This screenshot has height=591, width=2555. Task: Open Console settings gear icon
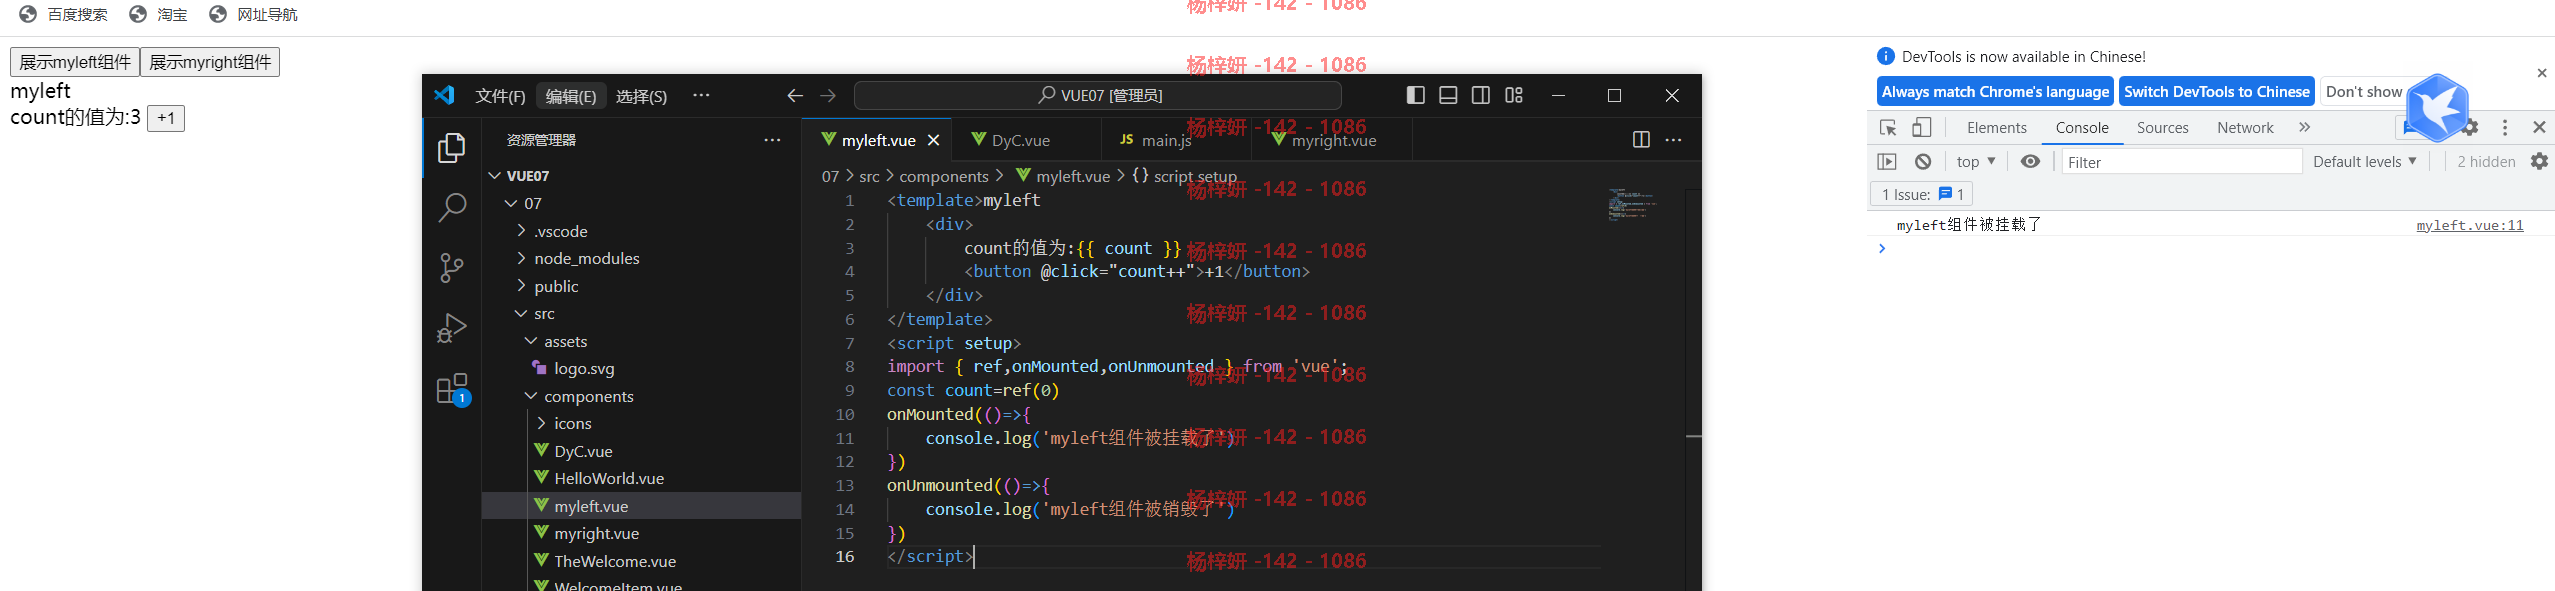[2539, 161]
